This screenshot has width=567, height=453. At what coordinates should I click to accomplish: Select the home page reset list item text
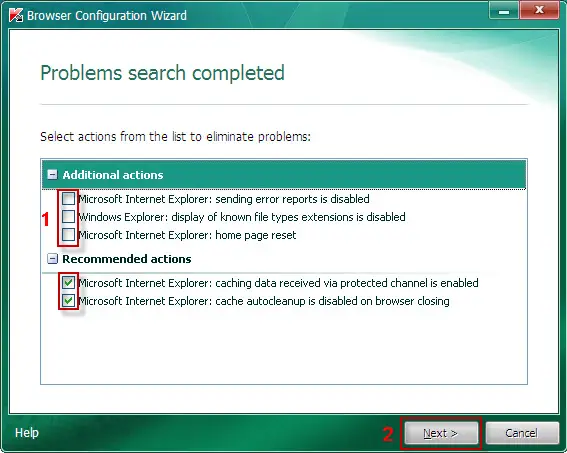187,235
